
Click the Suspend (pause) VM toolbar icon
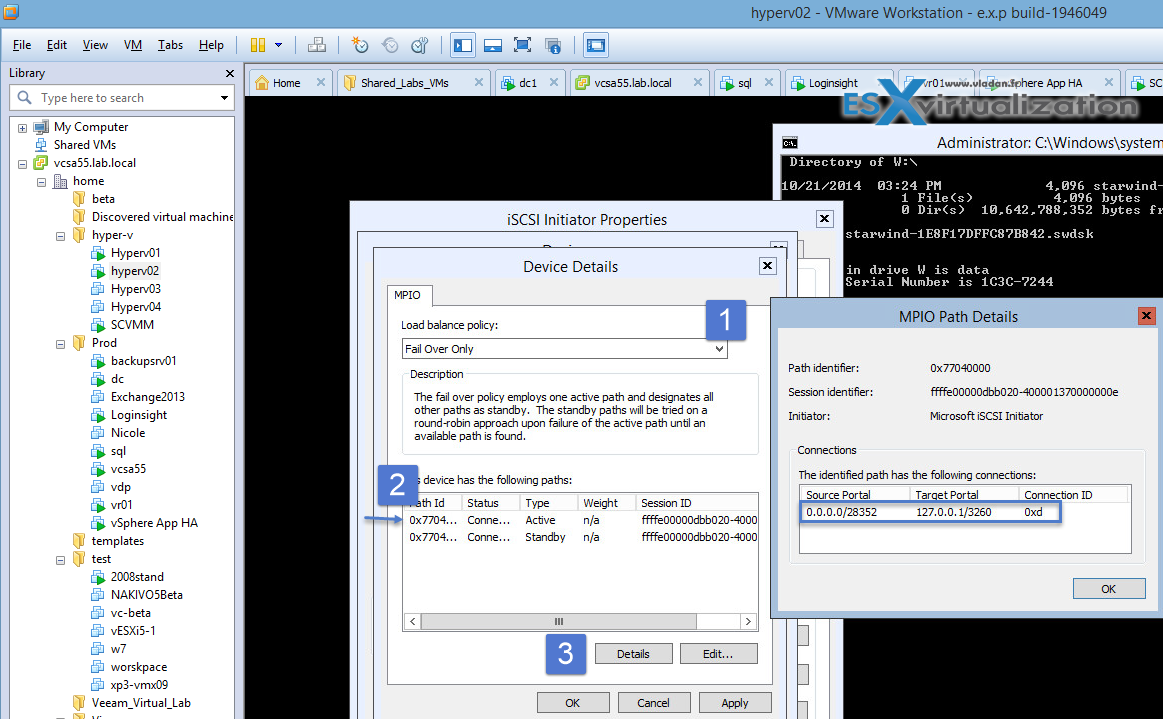coord(257,45)
